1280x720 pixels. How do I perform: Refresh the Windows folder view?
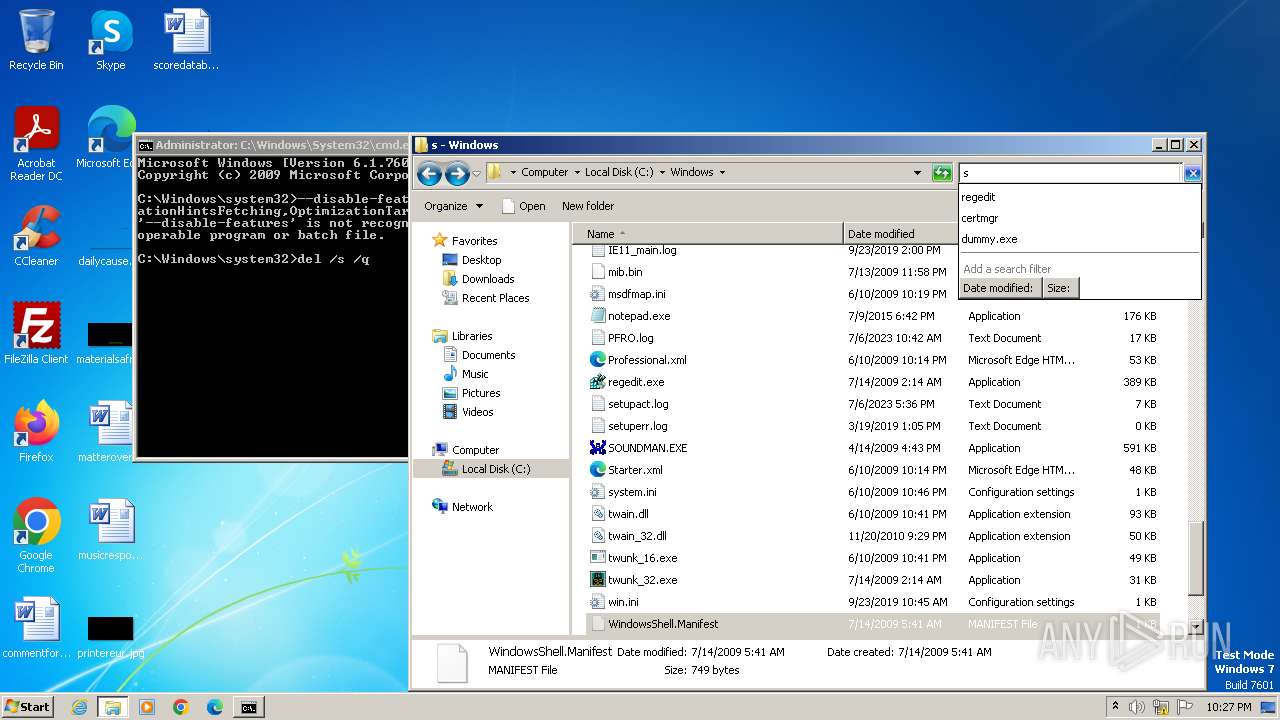(x=941, y=173)
